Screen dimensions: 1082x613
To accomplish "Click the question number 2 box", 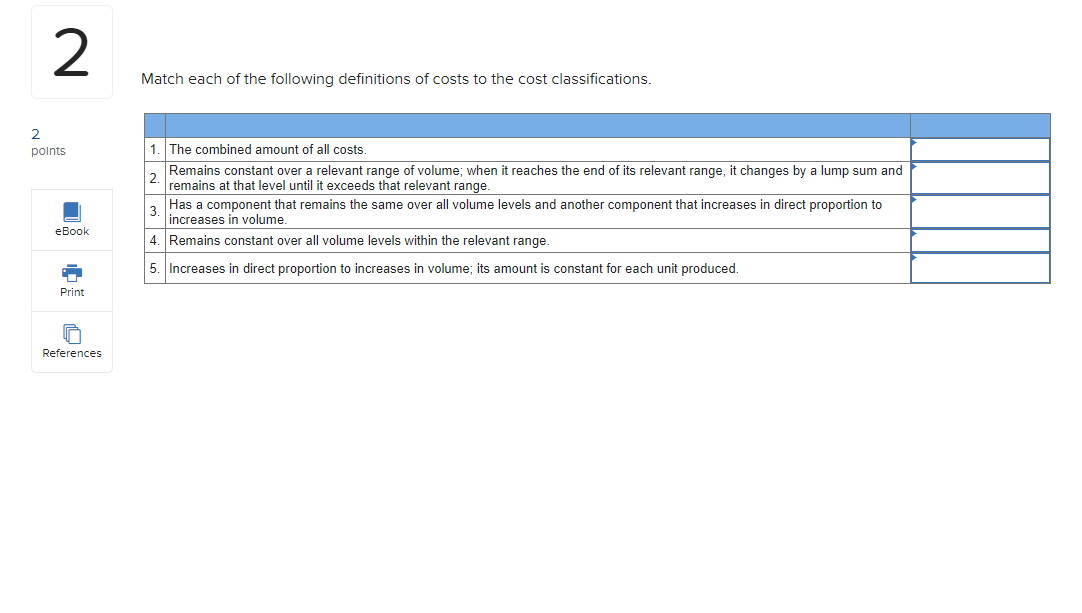I will coord(71,51).
